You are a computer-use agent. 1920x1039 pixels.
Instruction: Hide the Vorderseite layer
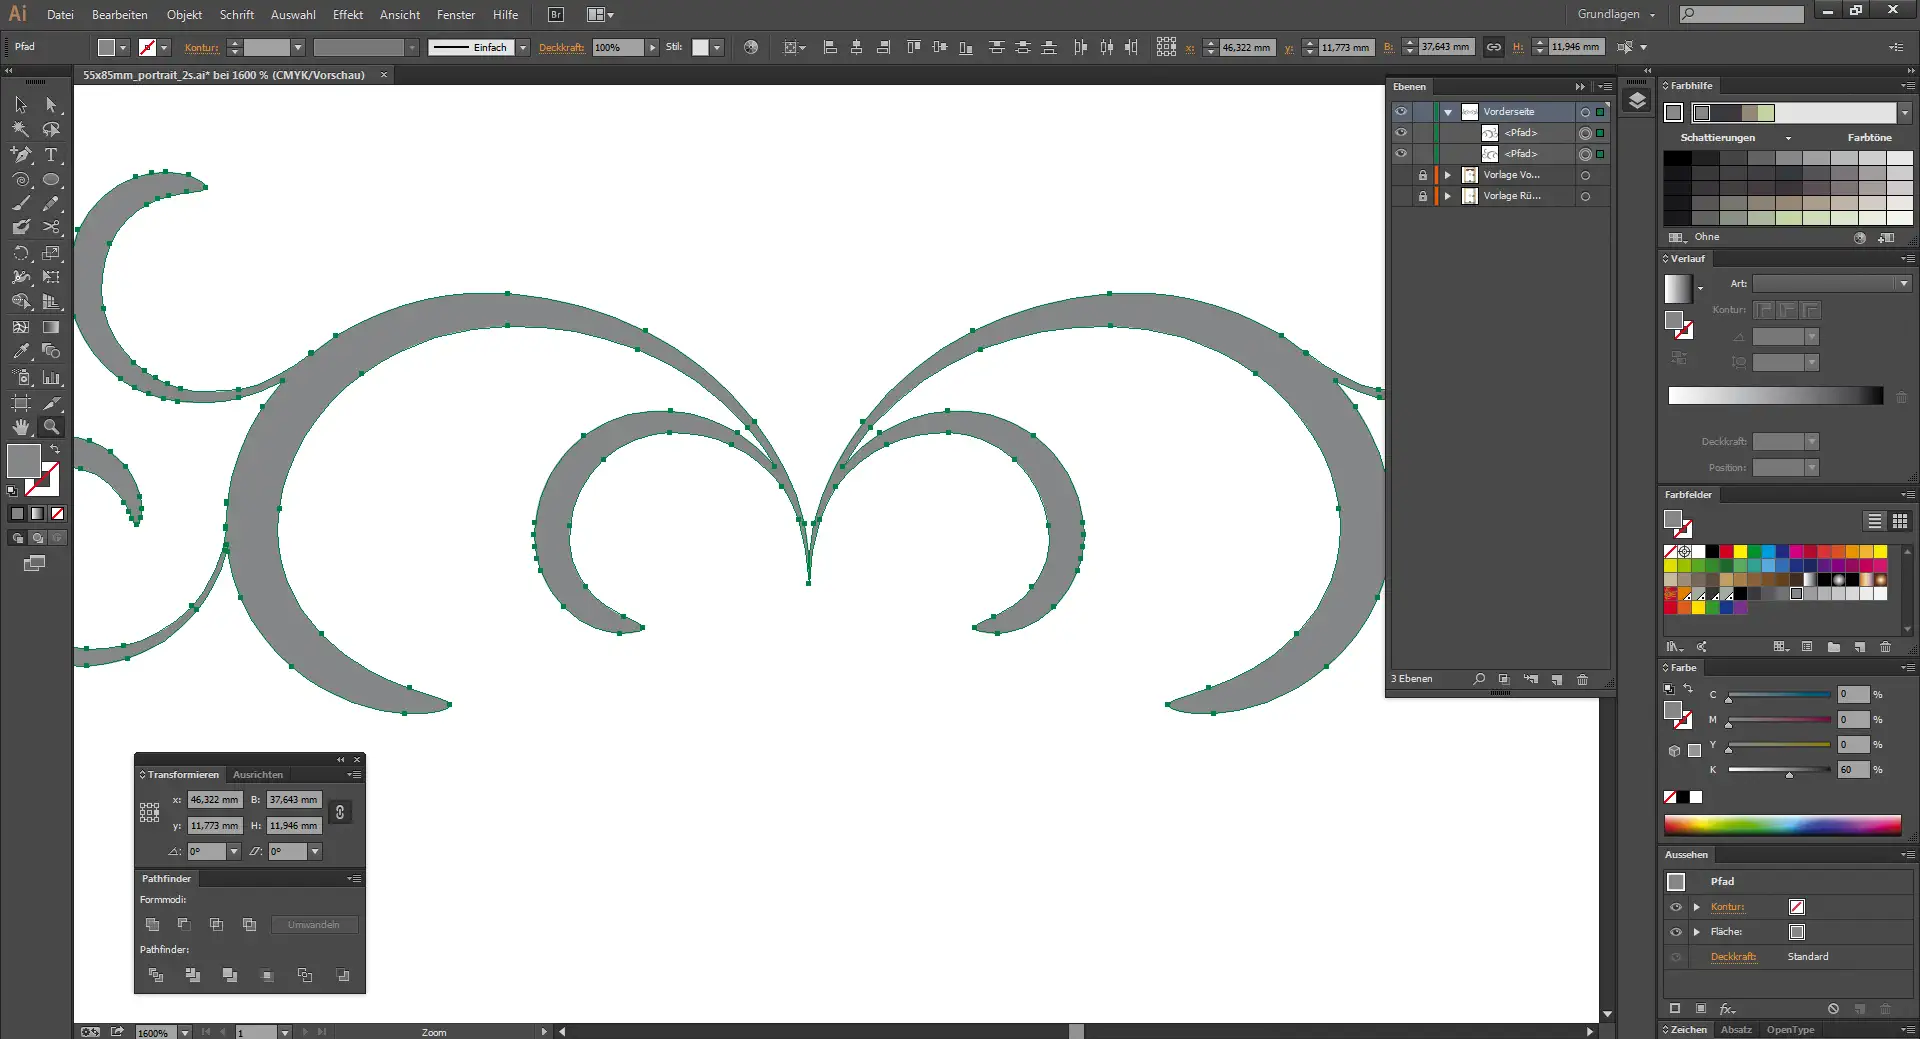pos(1401,111)
